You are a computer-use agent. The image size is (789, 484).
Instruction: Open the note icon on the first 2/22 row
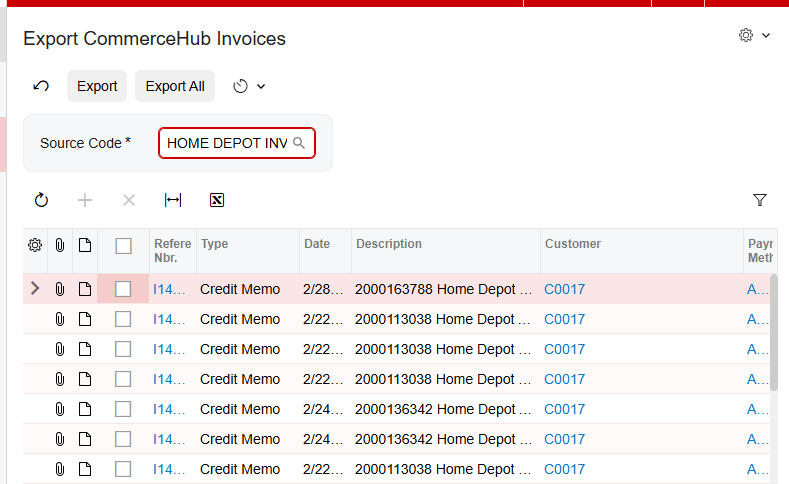coord(85,319)
